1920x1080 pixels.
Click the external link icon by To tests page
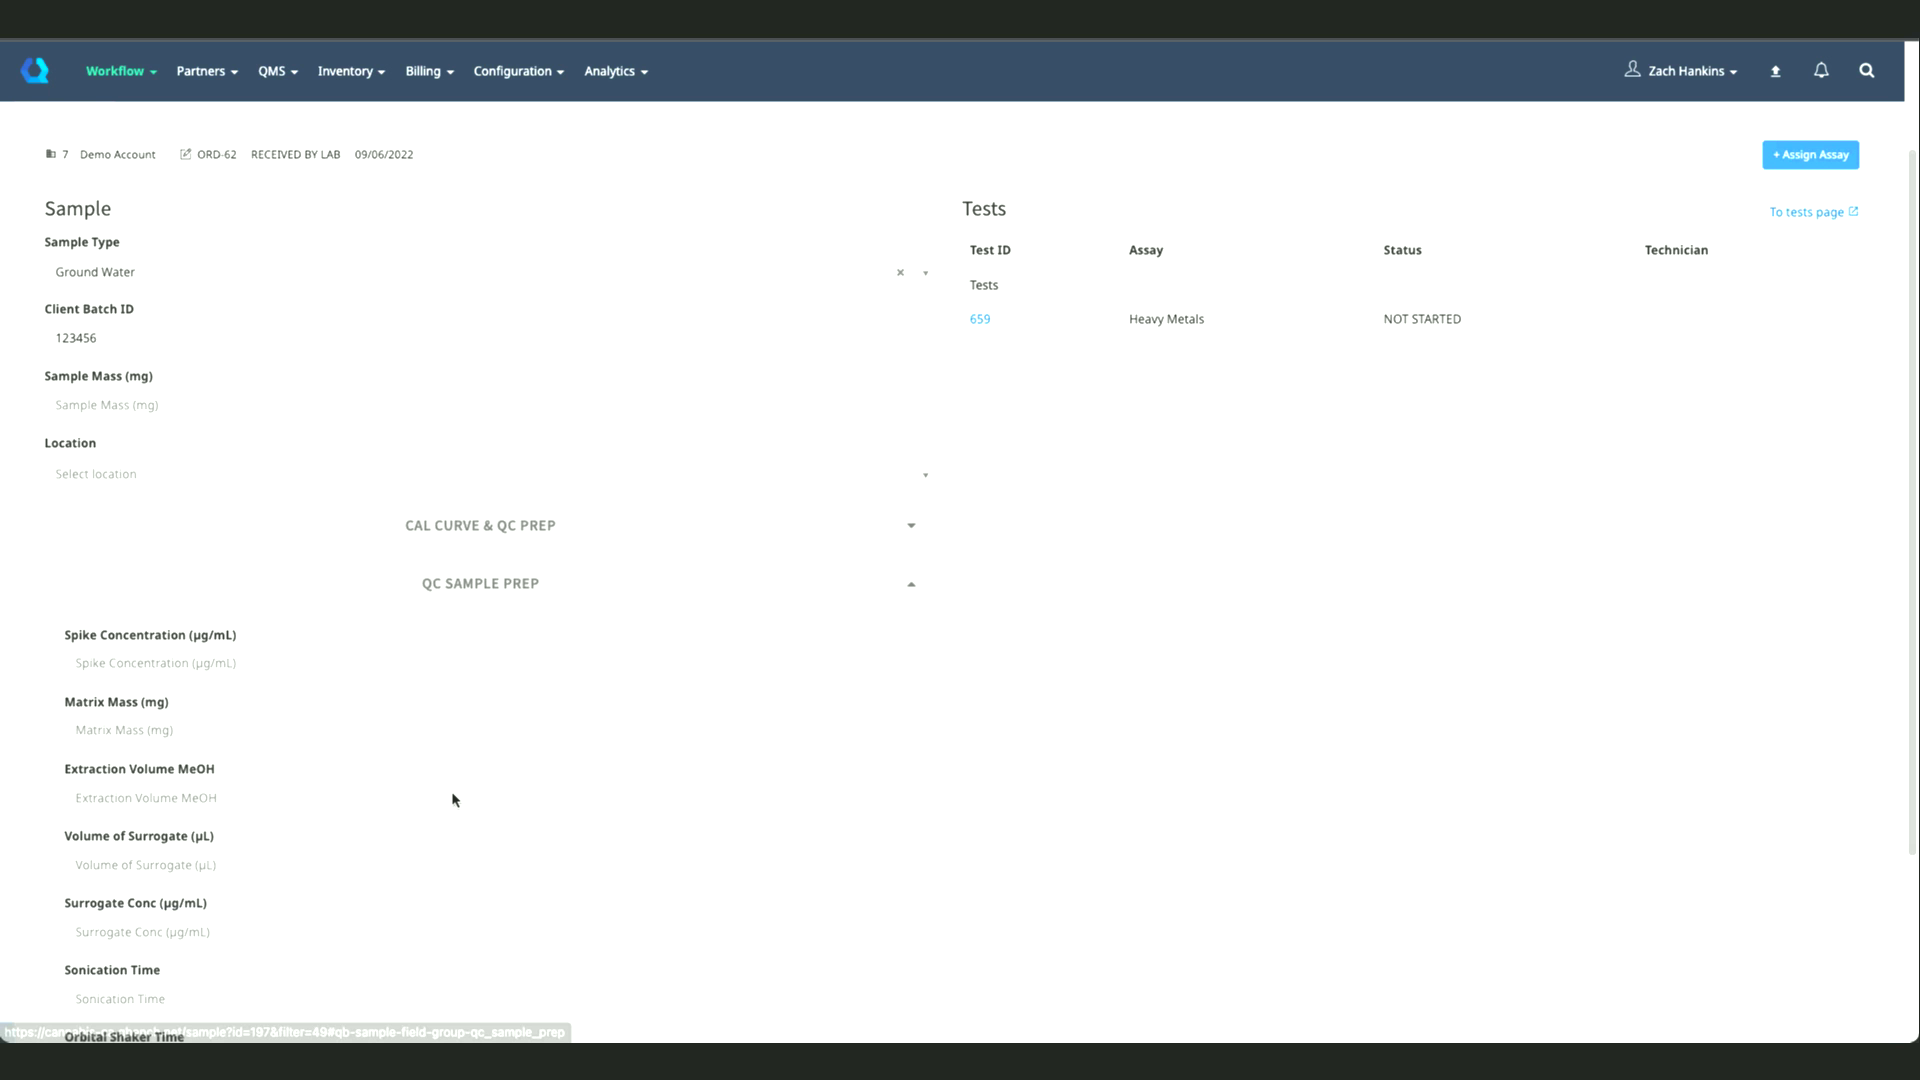[x=1853, y=211]
